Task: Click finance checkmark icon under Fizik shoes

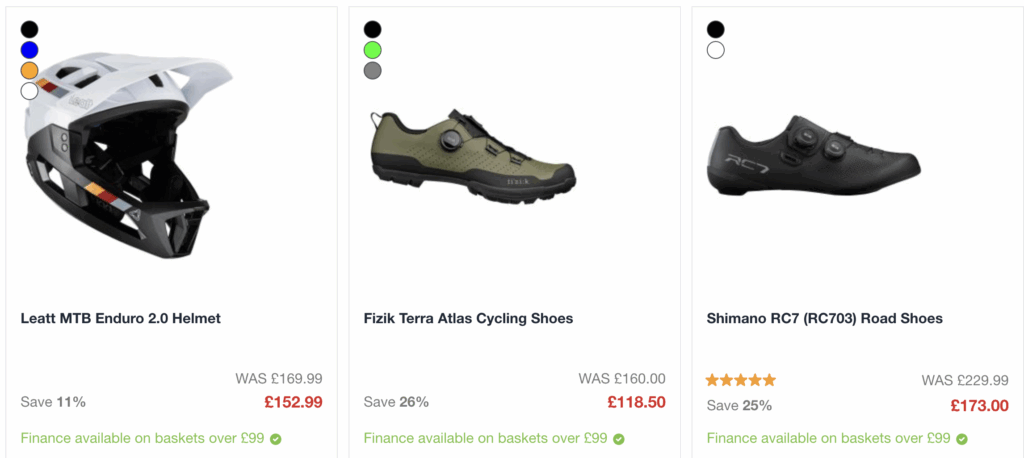Action: click(618, 438)
